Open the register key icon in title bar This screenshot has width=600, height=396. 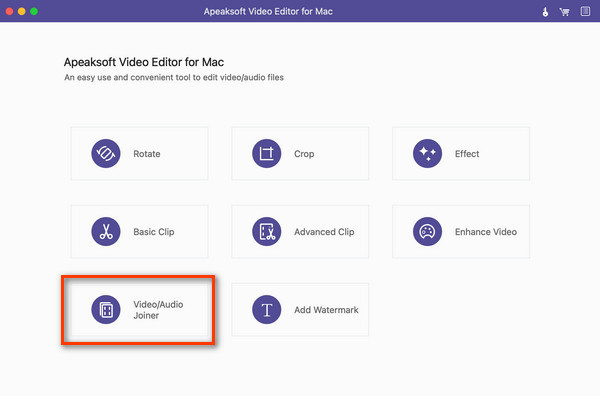[545, 12]
